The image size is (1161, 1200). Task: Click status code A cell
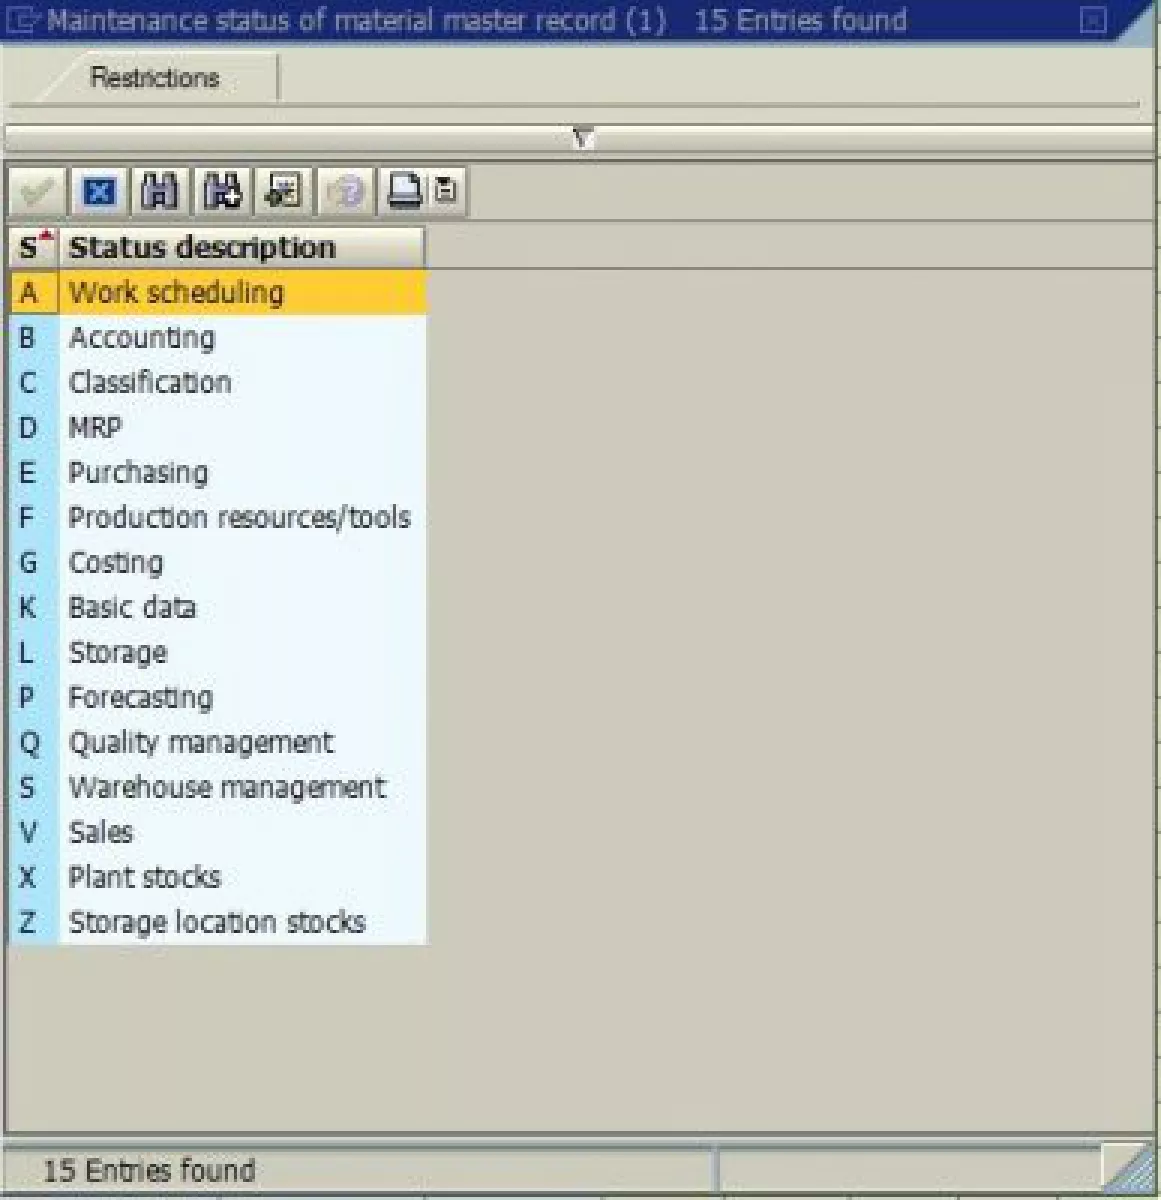point(34,292)
